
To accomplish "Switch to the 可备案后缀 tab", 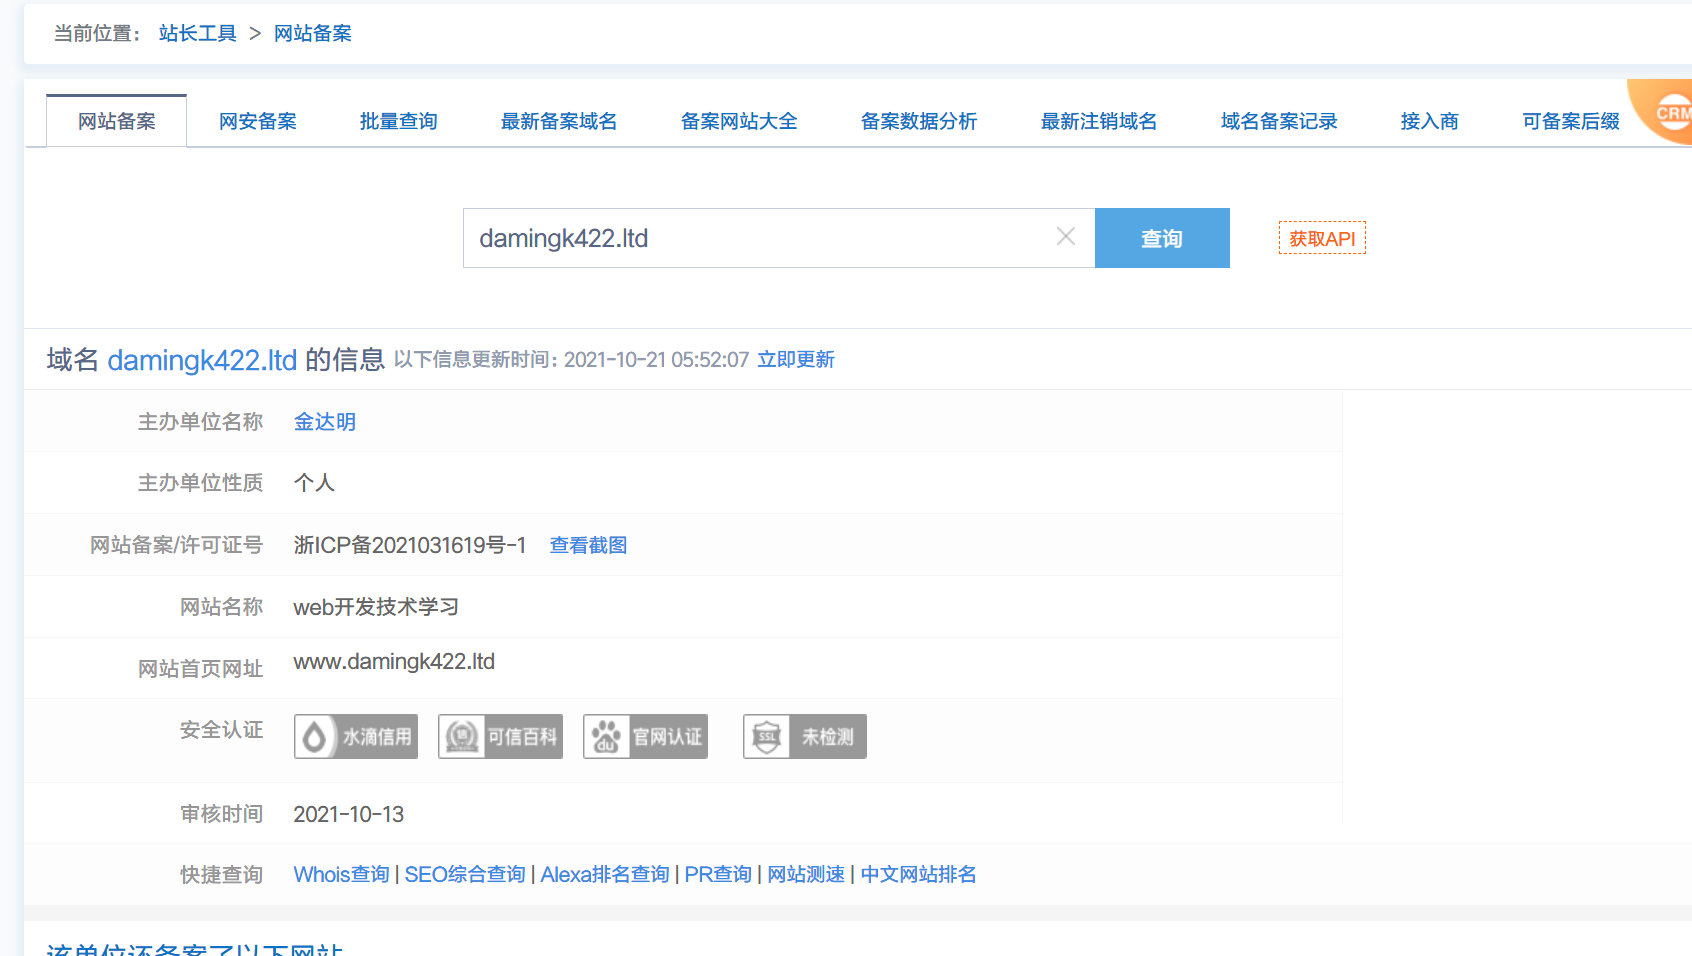I will click(x=1571, y=121).
